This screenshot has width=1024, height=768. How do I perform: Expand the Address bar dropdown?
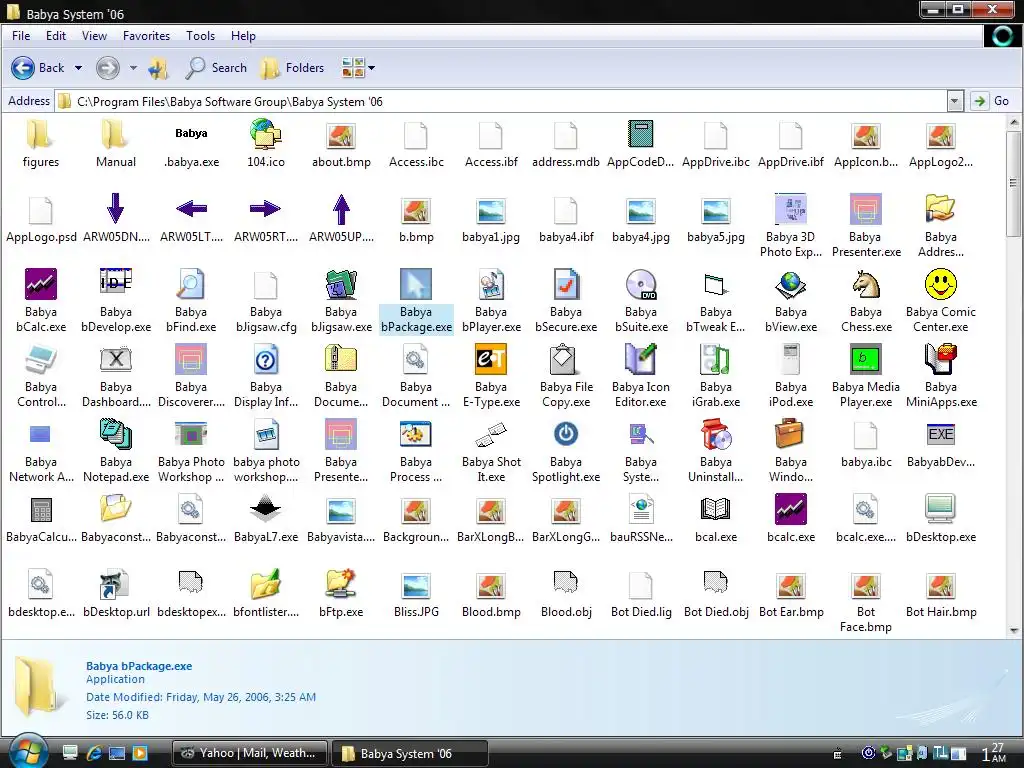coord(955,101)
